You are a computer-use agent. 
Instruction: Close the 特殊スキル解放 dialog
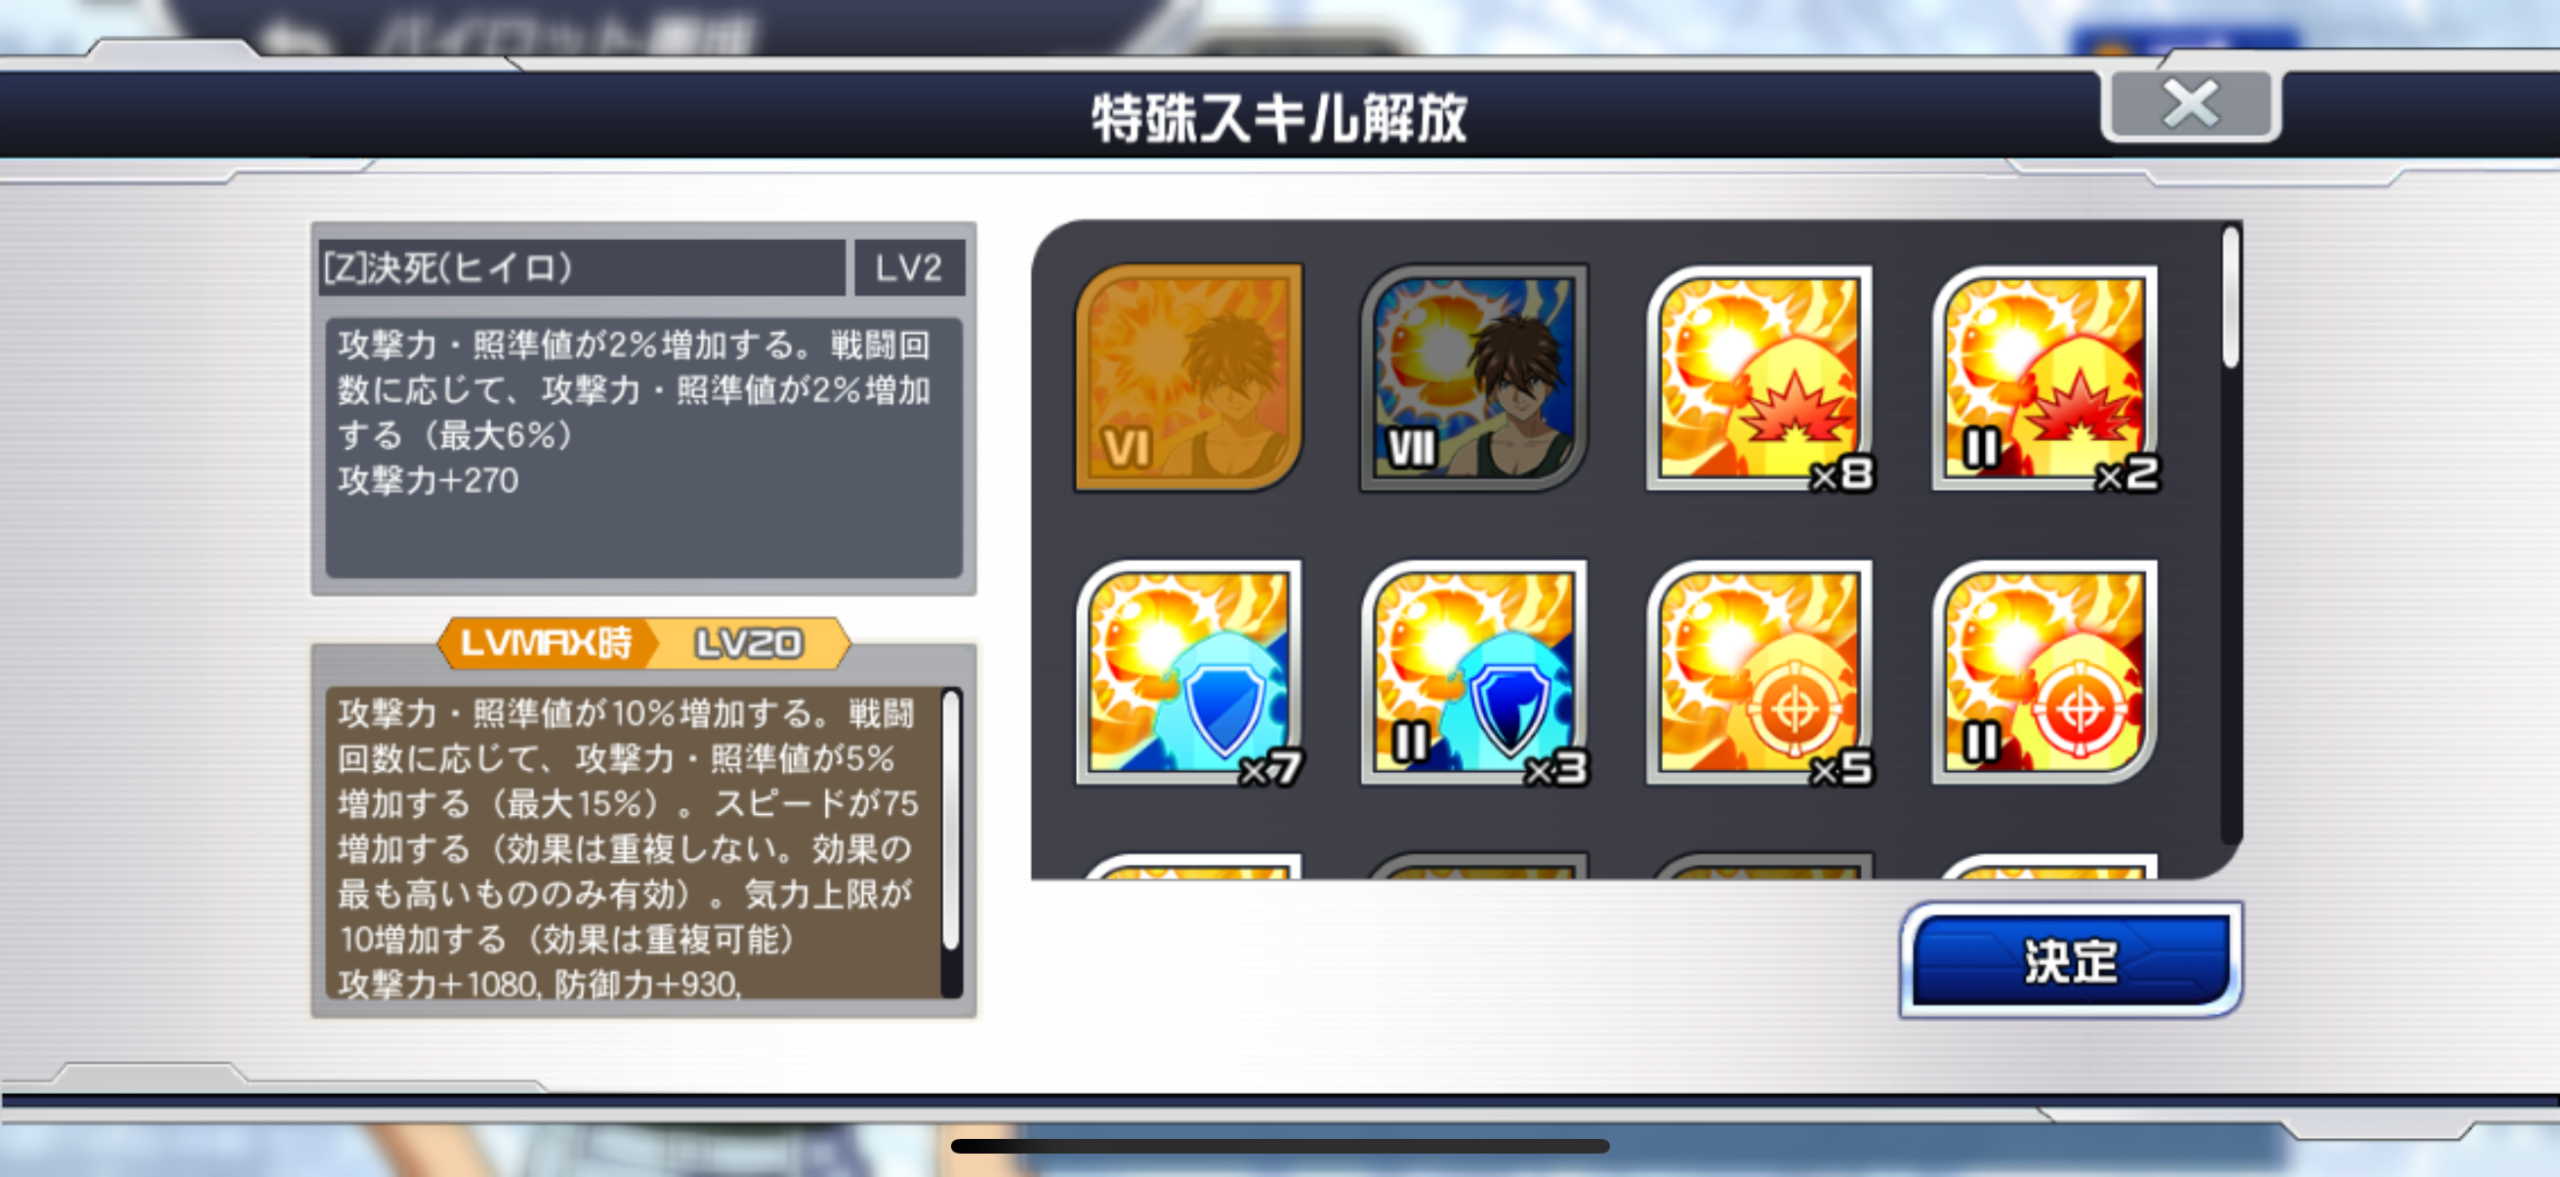[x=2190, y=105]
